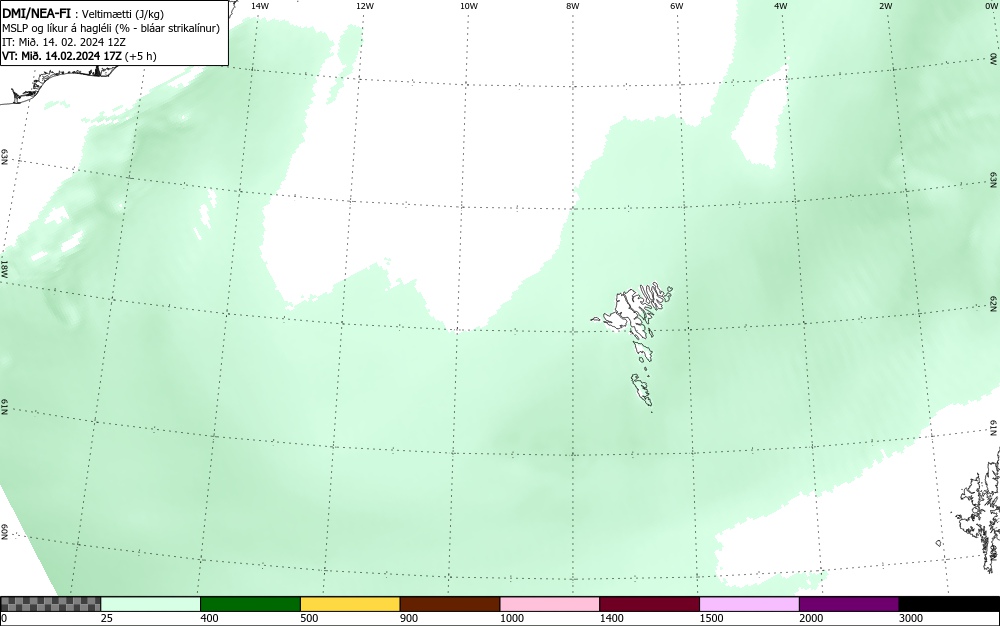Click the pink 1000–1400 legend swatch
The image size is (1000, 626).
pos(550,604)
